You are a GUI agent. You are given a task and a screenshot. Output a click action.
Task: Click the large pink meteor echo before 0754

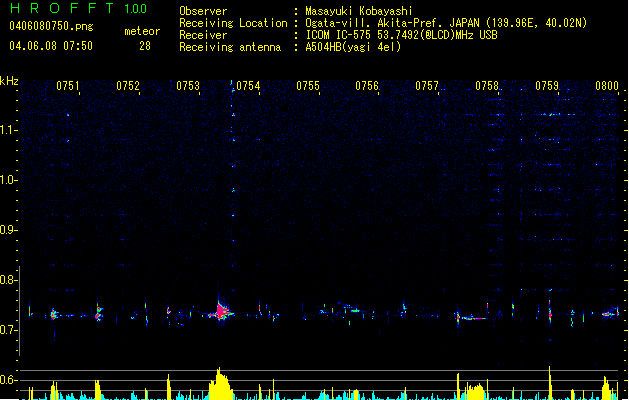coord(221,311)
